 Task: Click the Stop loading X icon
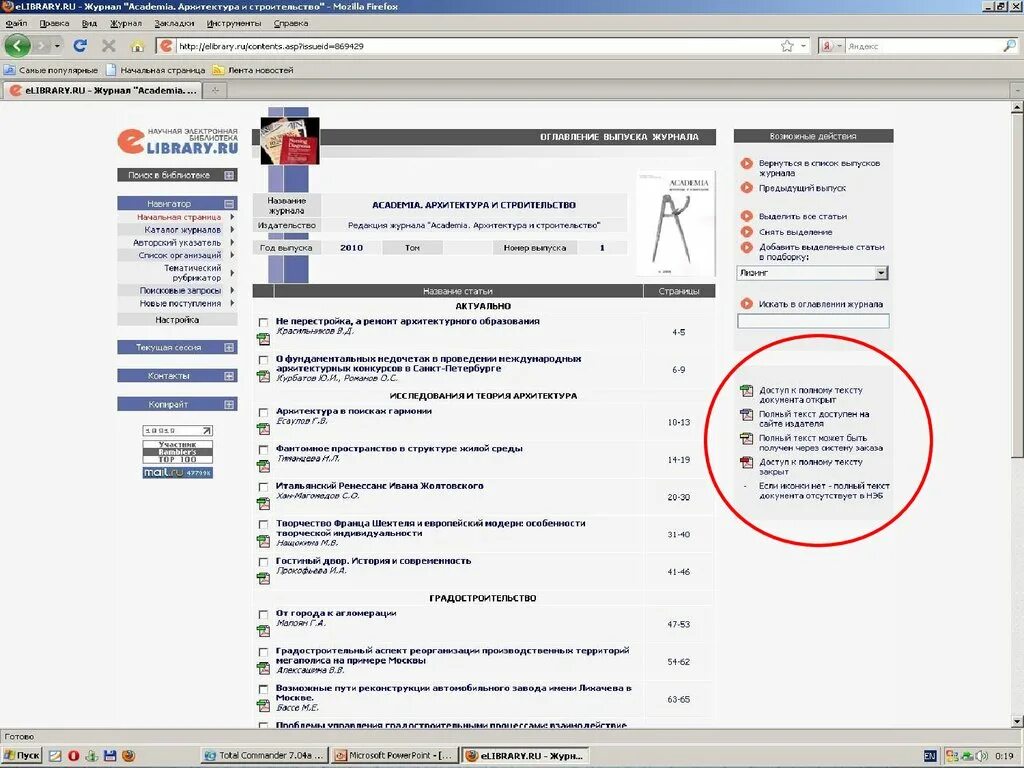pos(108,46)
